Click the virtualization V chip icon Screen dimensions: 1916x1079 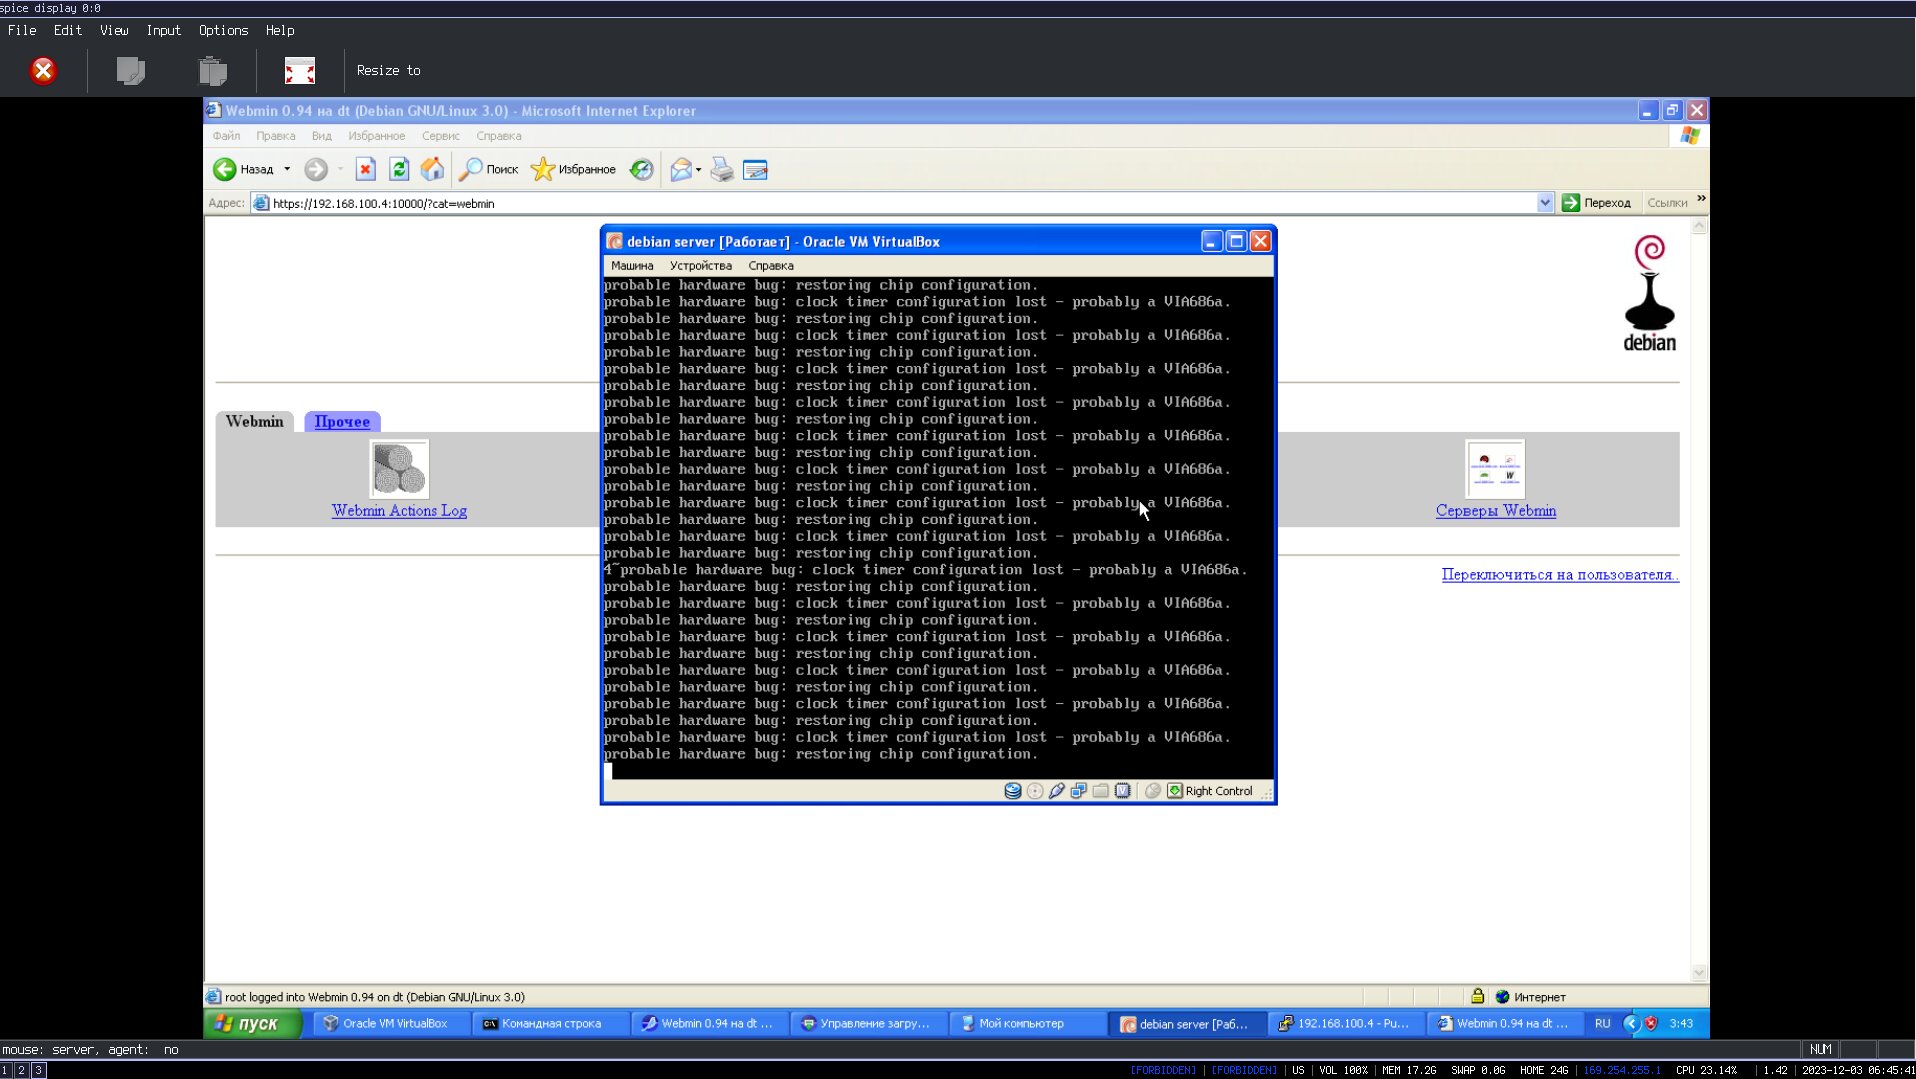(x=1123, y=791)
